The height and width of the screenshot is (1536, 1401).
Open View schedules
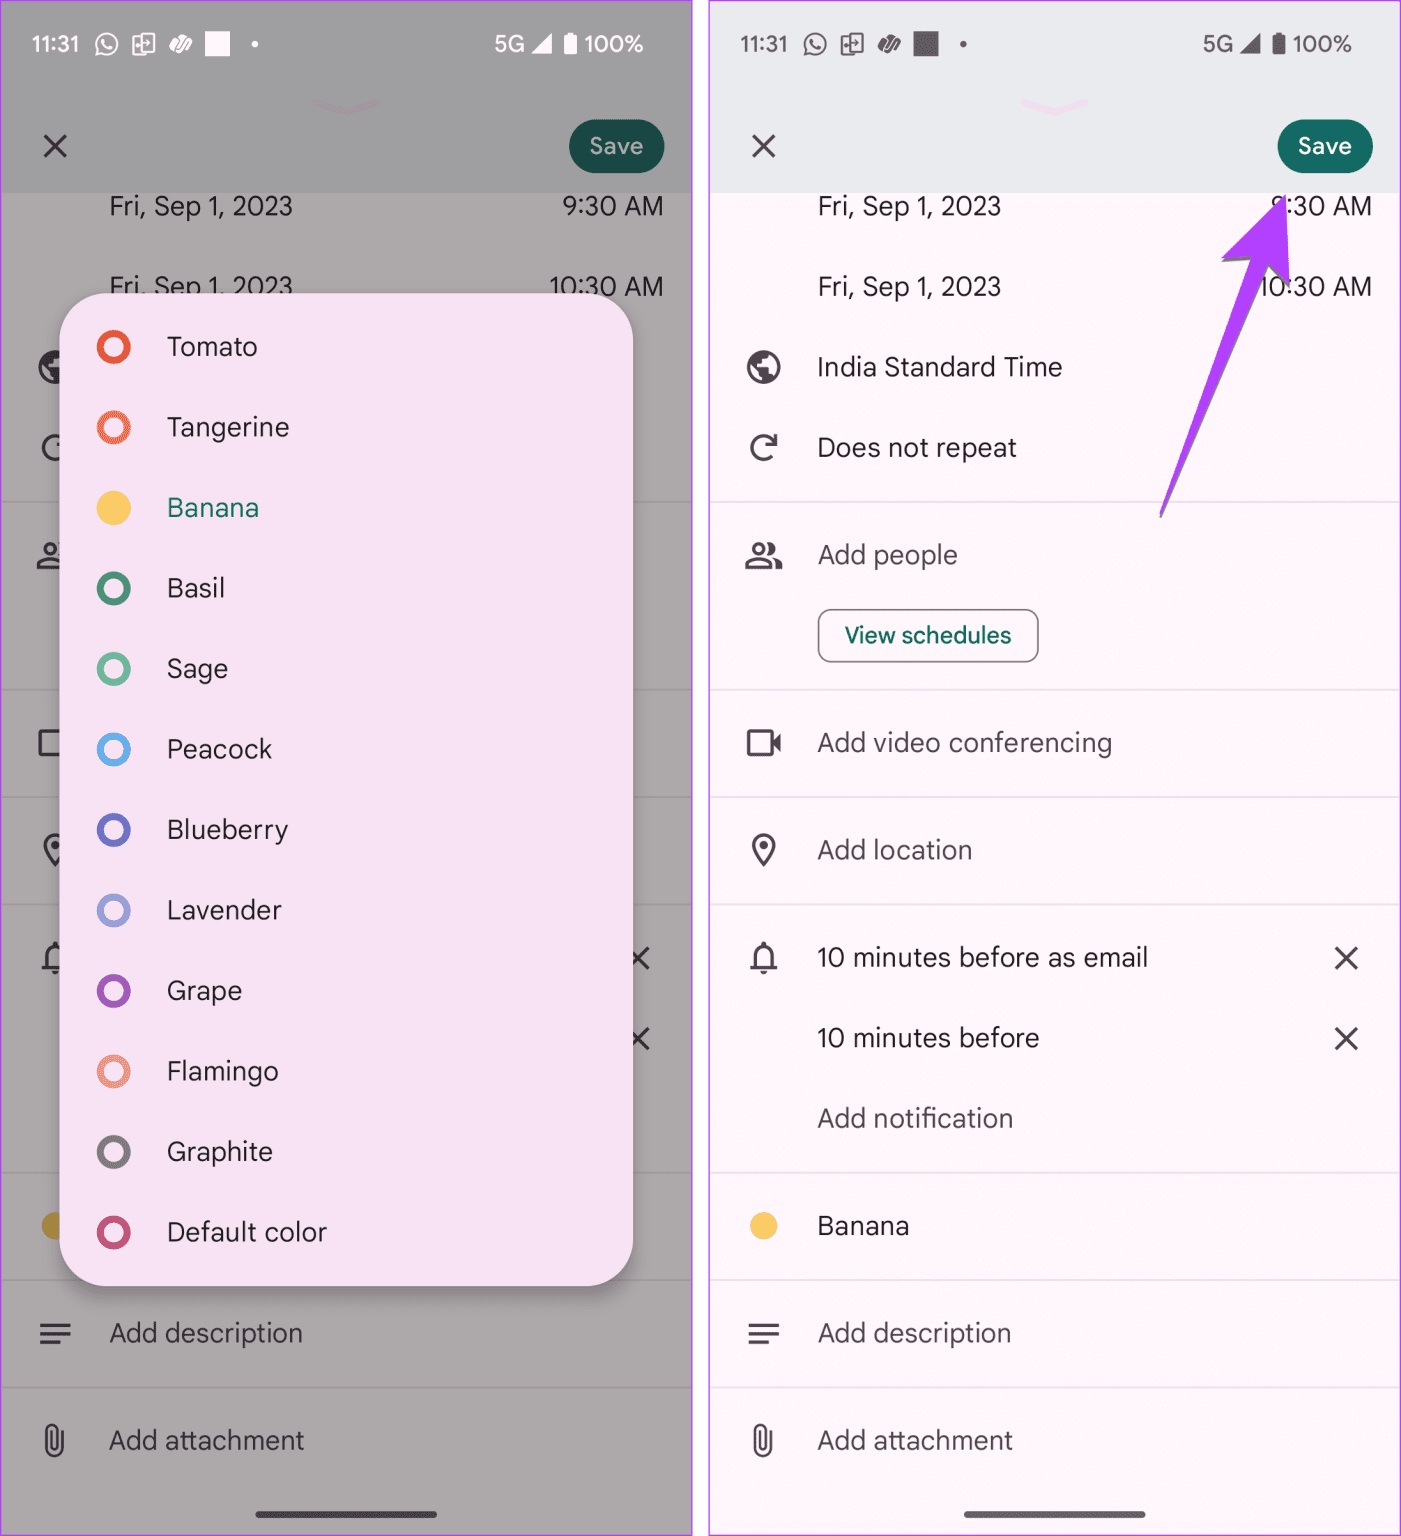(x=927, y=635)
